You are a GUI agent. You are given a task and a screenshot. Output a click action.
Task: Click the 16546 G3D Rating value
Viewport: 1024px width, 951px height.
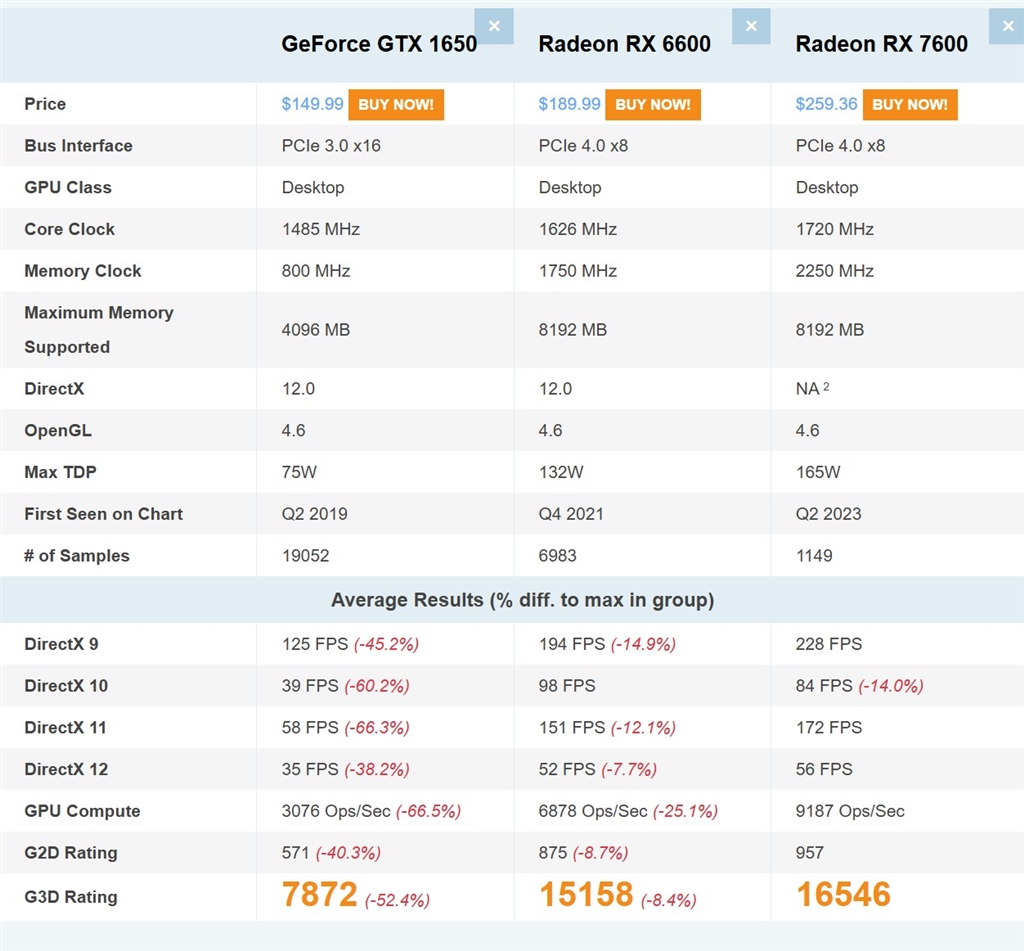point(843,895)
